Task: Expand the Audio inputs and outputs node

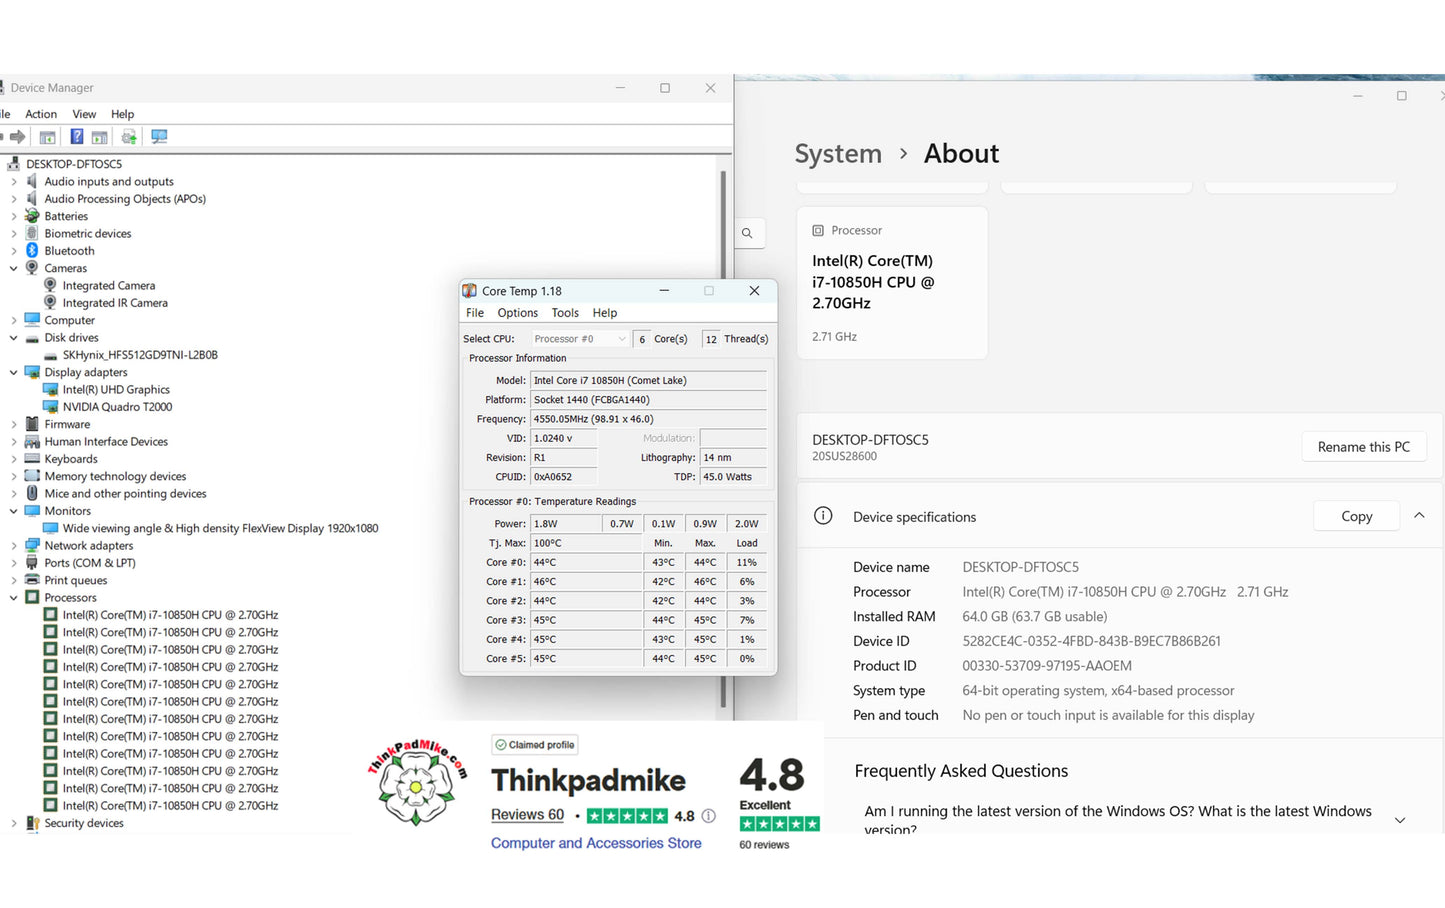Action: click(14, 182)
